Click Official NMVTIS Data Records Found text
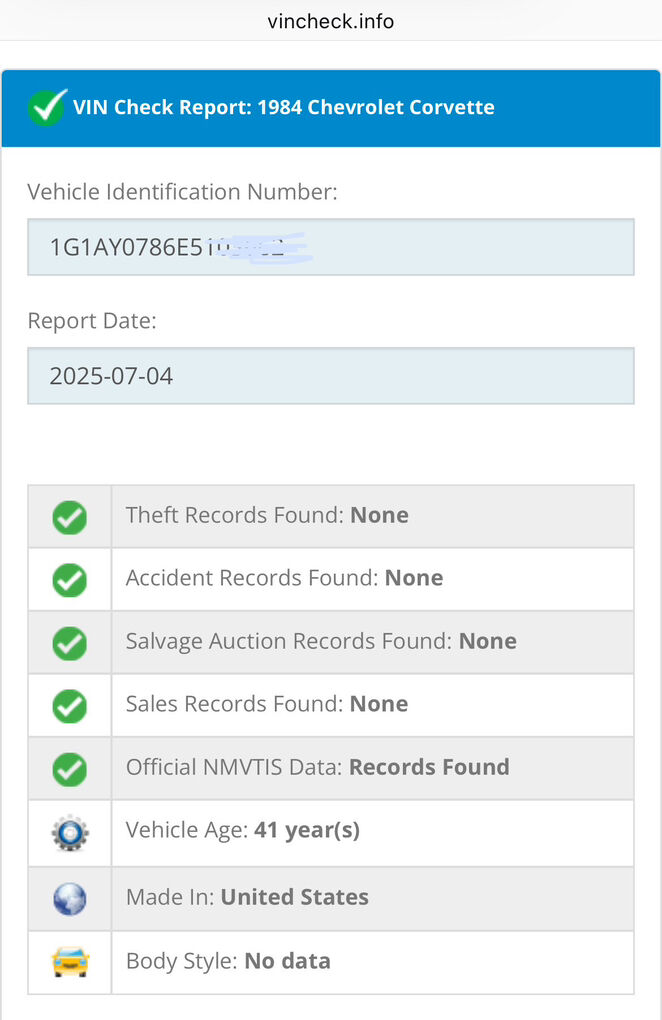Screen dimensions: 662x1020 click(317, 767)
